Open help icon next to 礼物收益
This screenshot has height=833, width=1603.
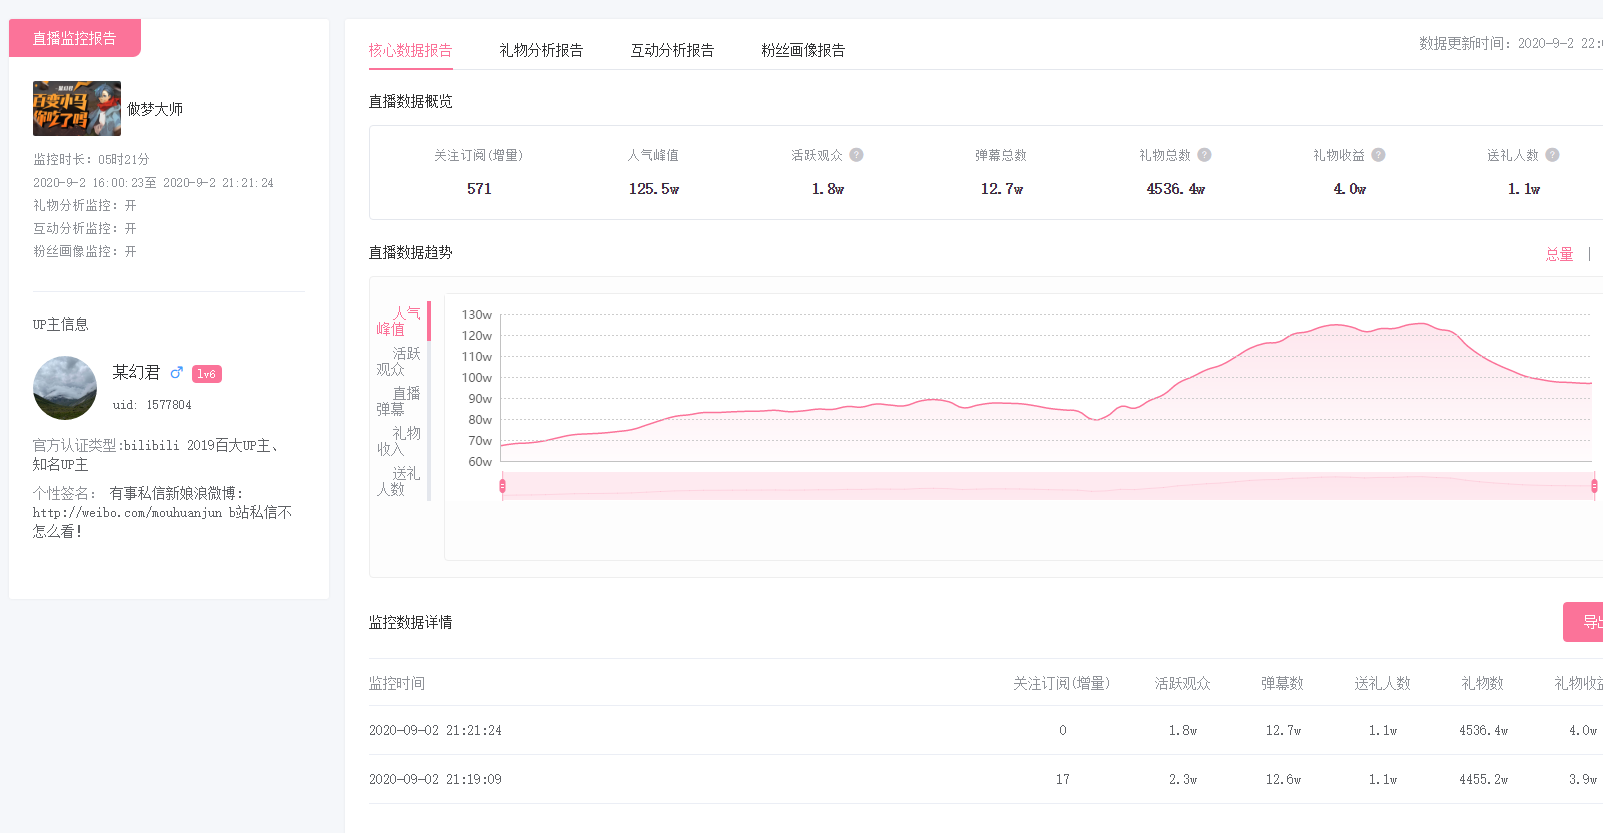pyautogui.click(x=1378, y=155)
